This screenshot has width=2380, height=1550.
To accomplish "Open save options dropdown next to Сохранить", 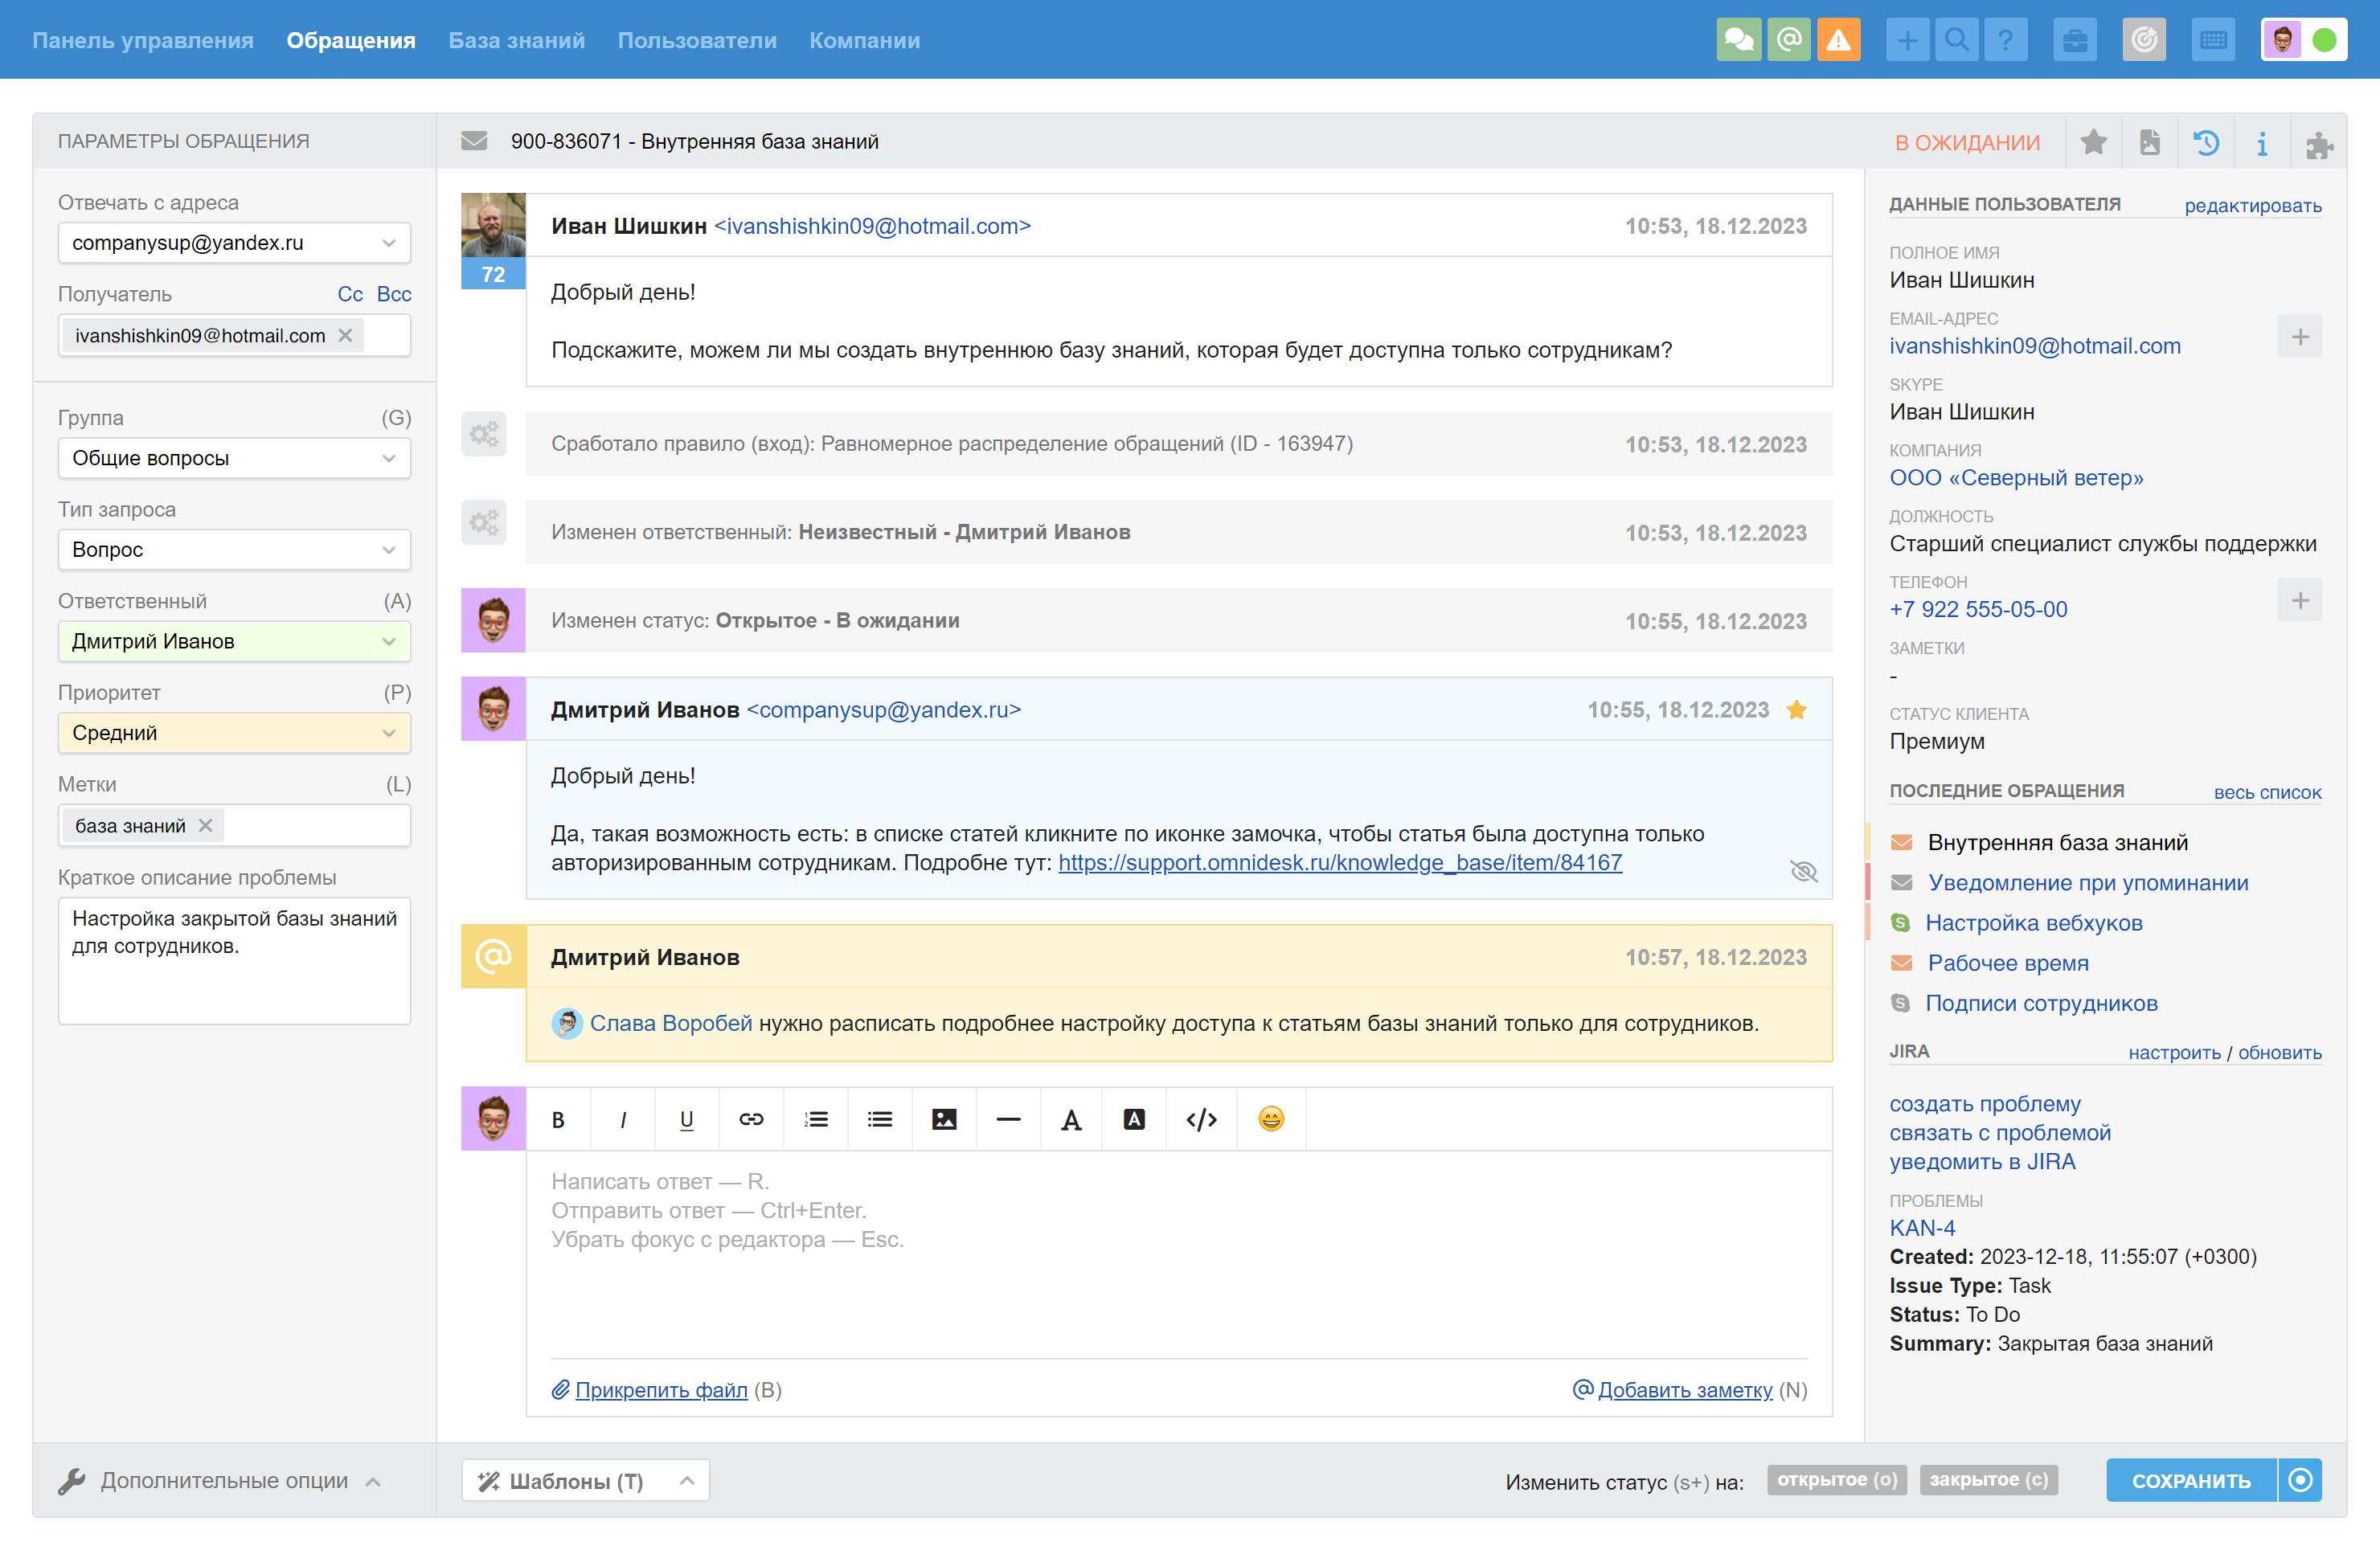I will (2300, 1480).
